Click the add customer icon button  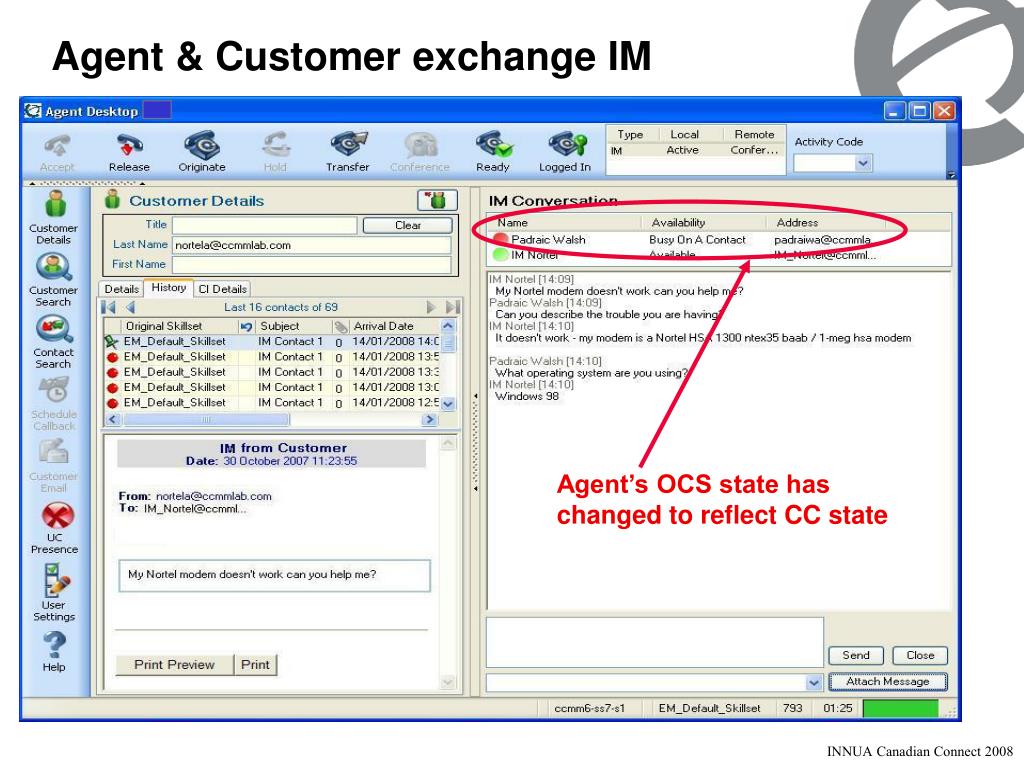coord(437,200)
